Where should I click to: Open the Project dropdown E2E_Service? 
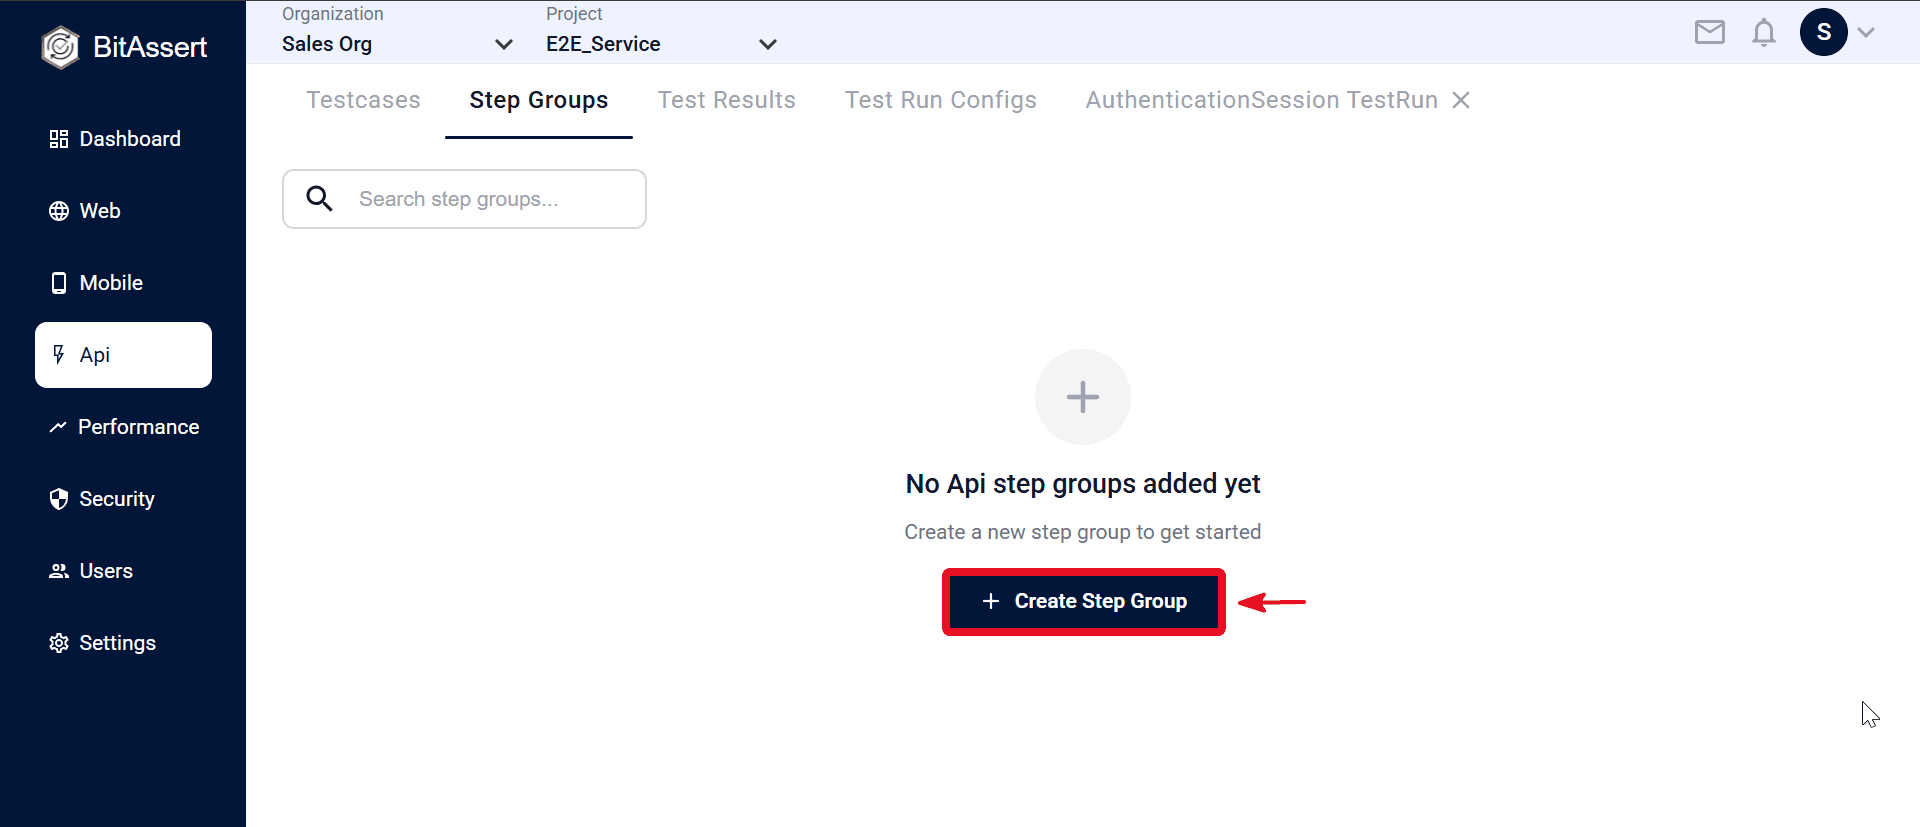[x=661, y=44]
